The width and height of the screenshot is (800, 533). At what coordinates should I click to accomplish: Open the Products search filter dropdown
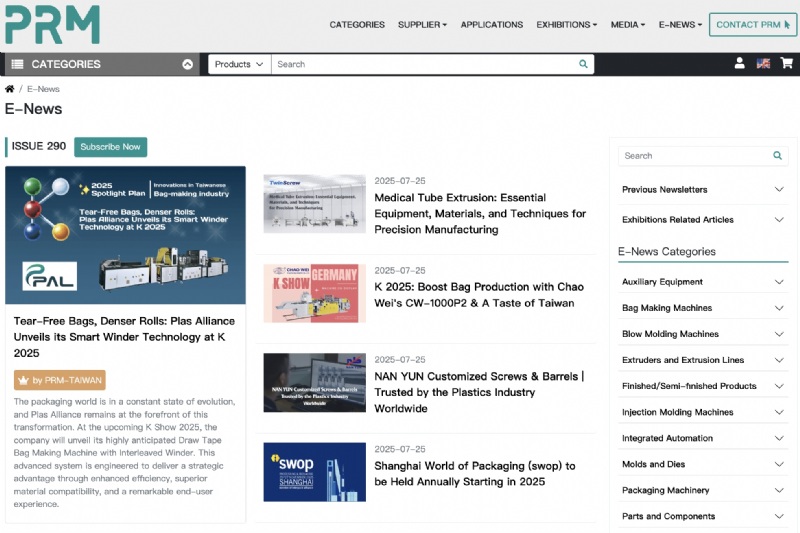point(239,64)
